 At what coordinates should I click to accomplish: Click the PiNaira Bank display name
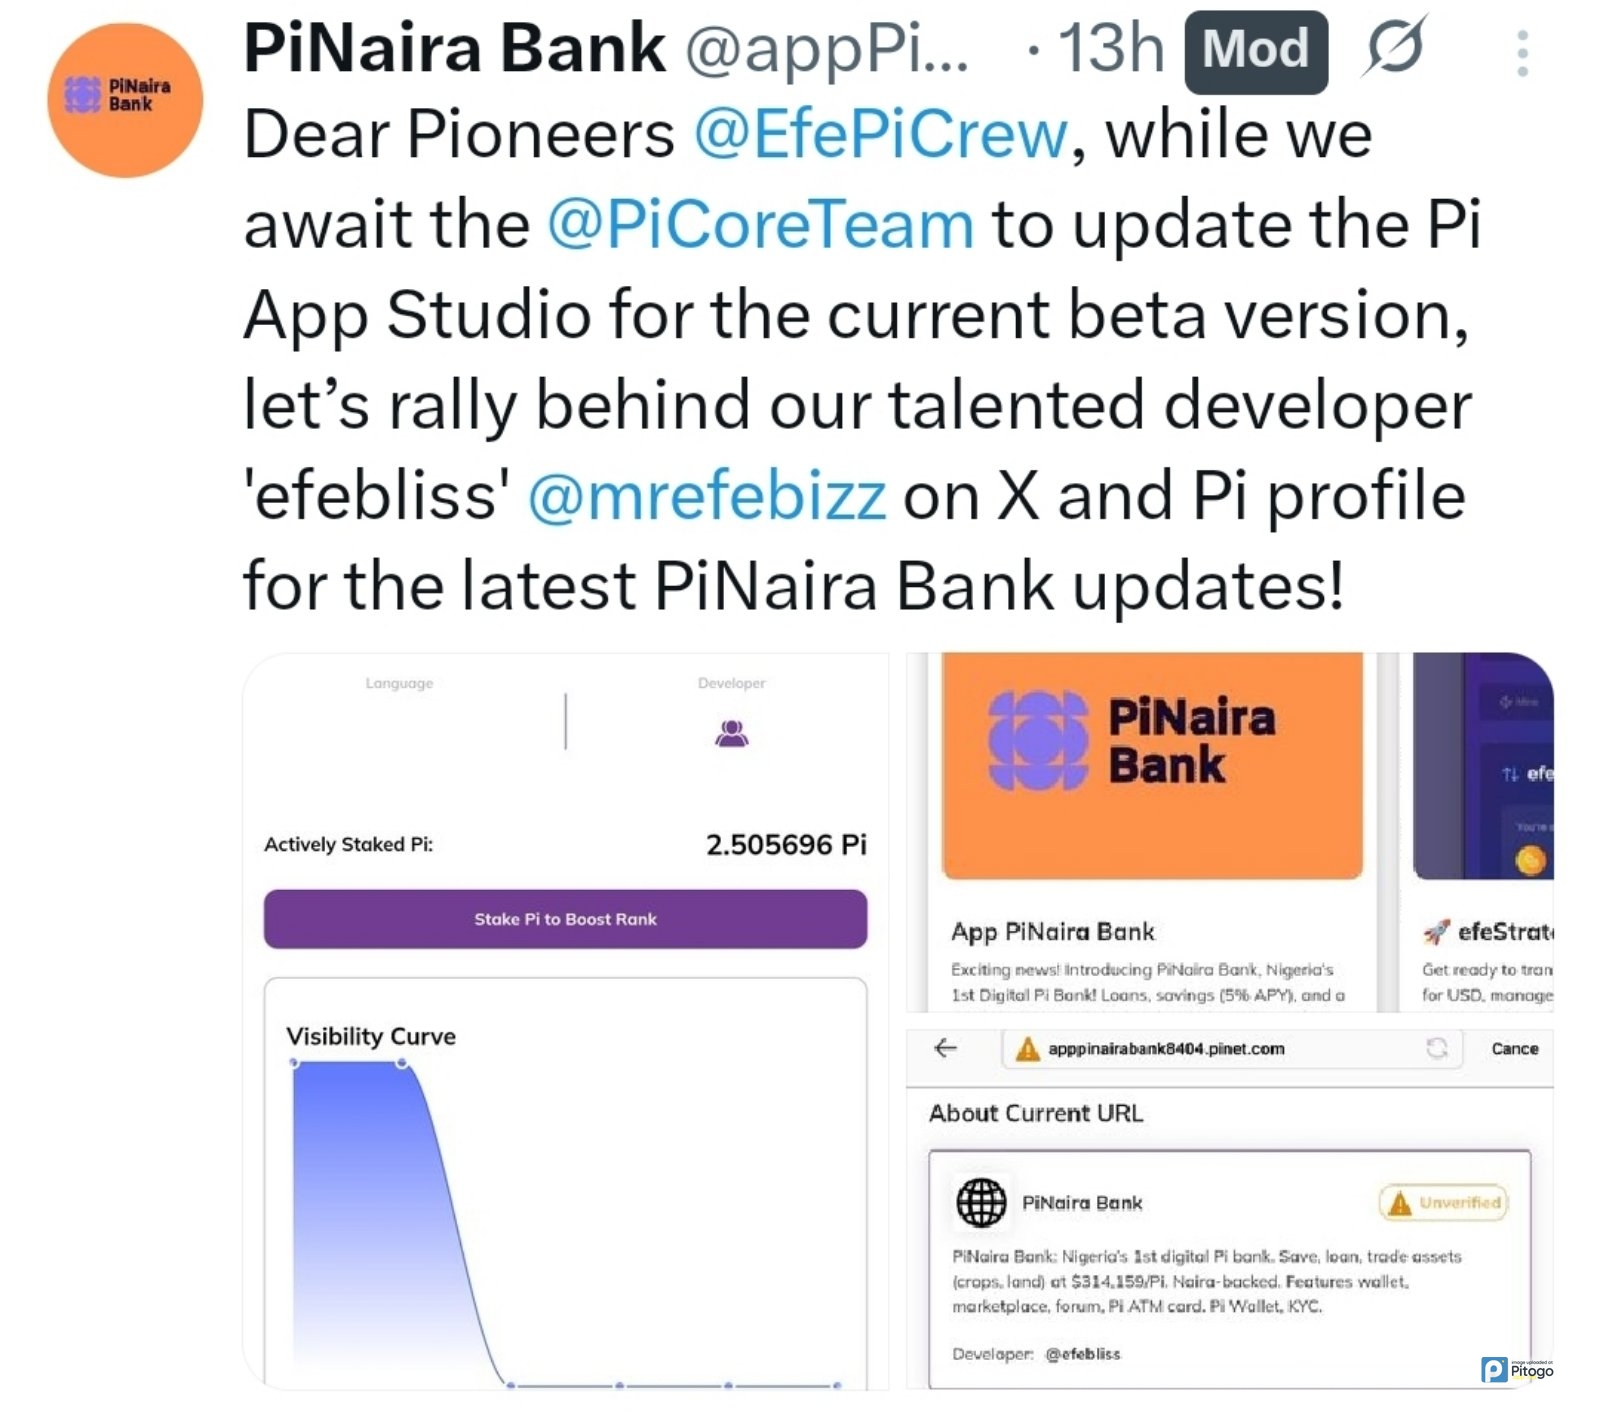click(x=454, y=48)
